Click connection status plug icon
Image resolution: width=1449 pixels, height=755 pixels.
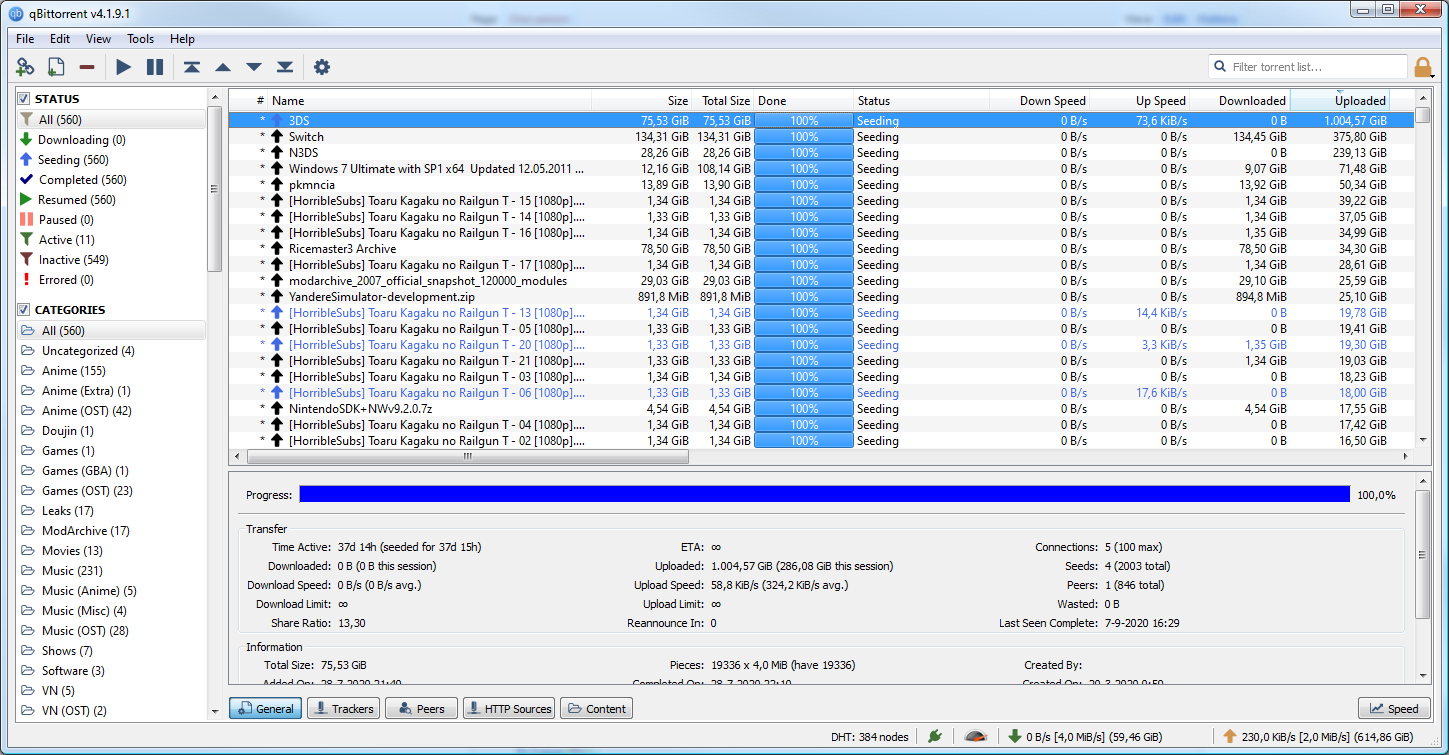click(x=935, y=736)
